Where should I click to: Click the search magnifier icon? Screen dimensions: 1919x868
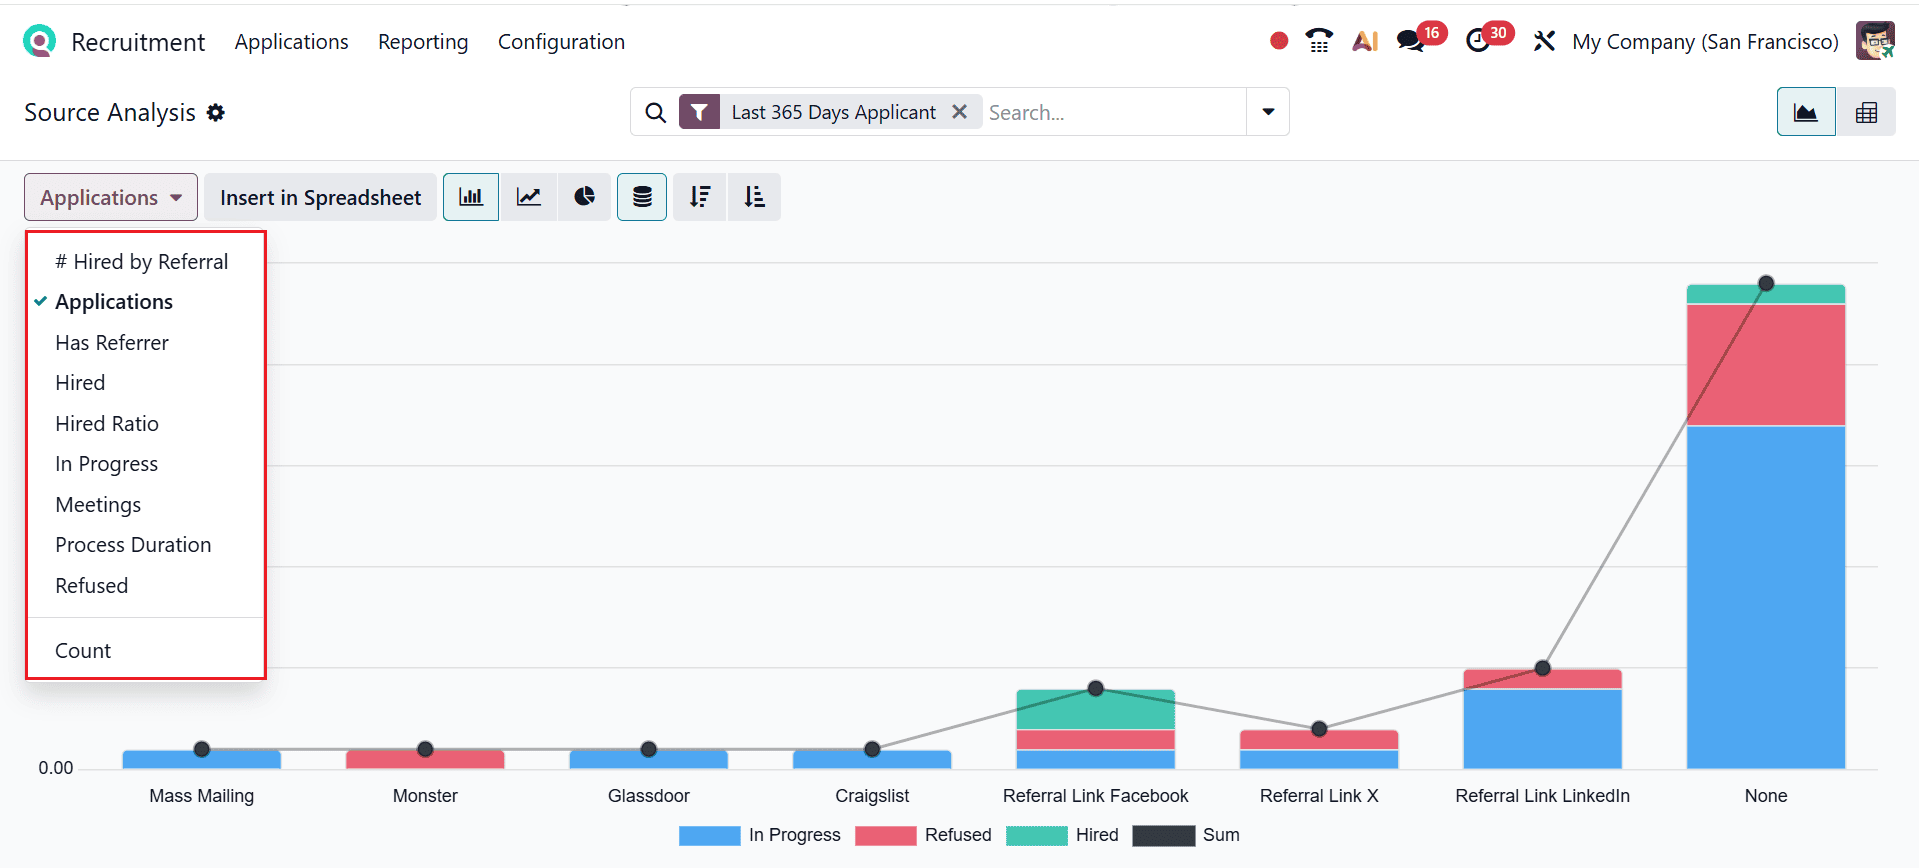(x=655, y=112)
